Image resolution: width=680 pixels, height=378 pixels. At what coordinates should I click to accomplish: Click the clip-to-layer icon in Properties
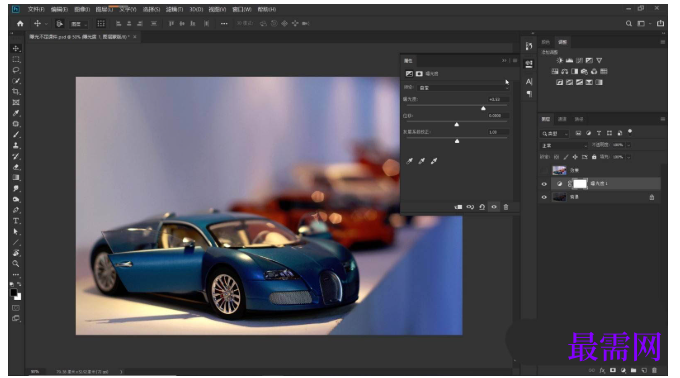458,207
